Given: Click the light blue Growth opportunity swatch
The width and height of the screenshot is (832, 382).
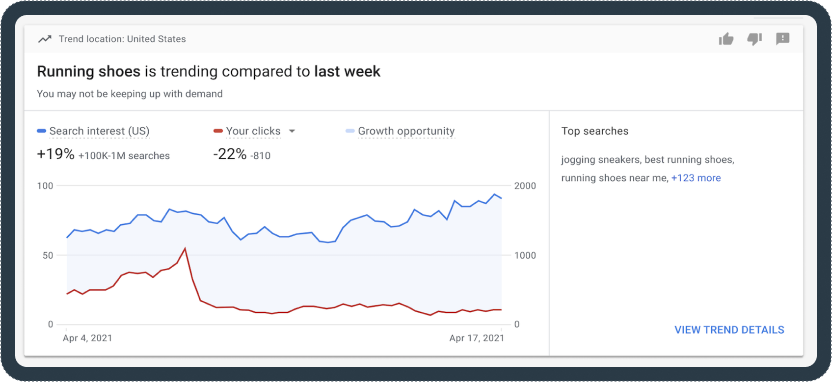Looking at the screenshot, I should (x=350, y=131).
